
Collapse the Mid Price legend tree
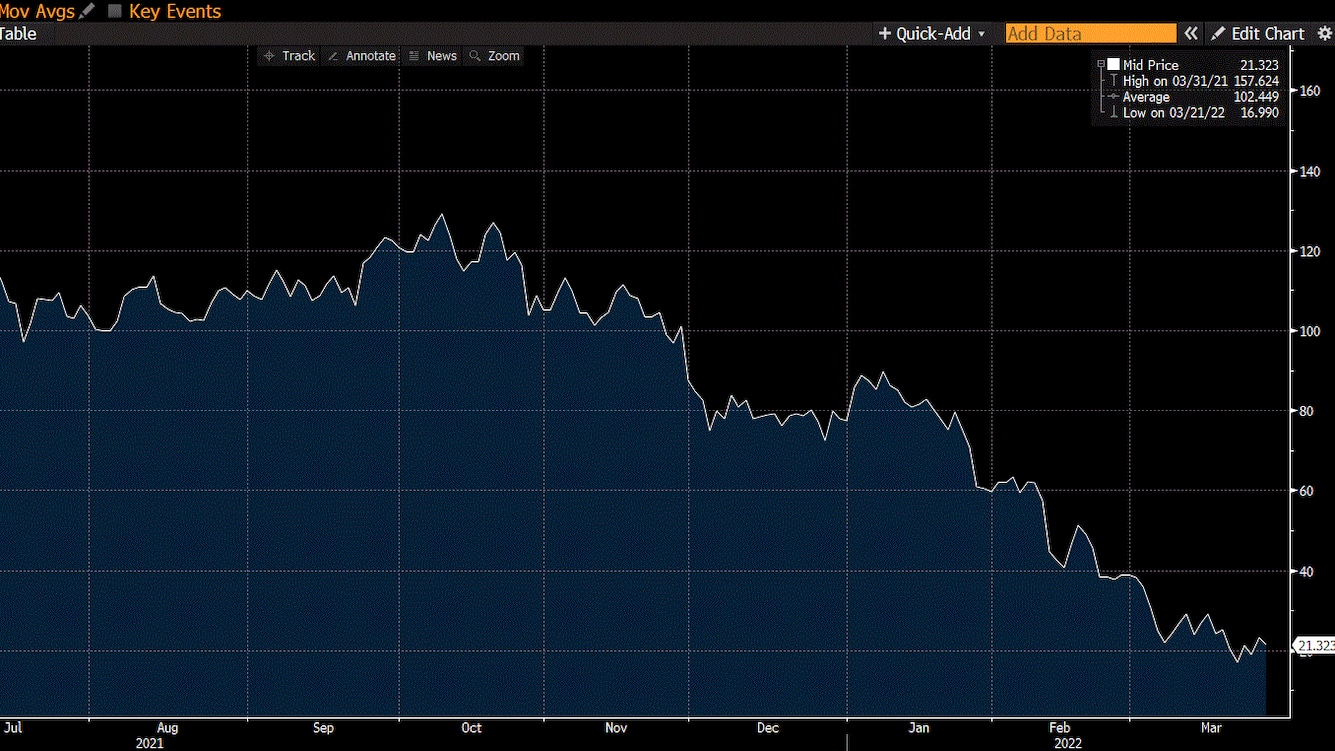pos(1101,65)
